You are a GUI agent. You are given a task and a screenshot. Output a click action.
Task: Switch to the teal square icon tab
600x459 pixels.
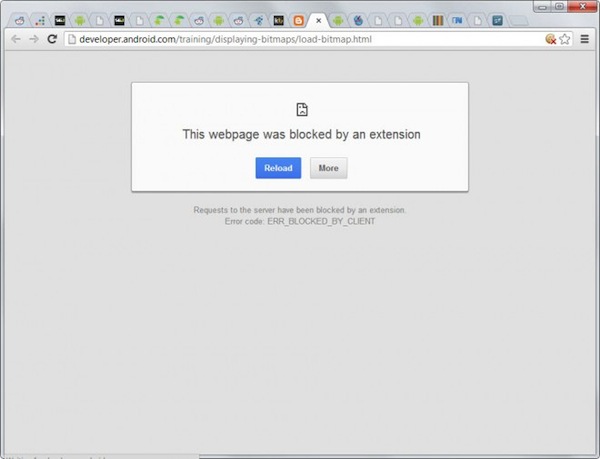497,21
